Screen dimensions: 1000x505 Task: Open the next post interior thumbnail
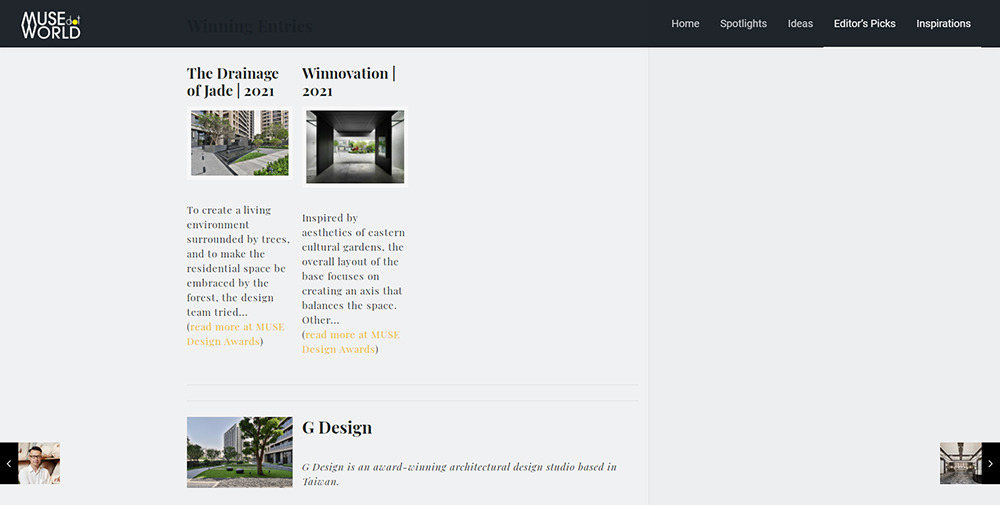(x=960, y=464)
